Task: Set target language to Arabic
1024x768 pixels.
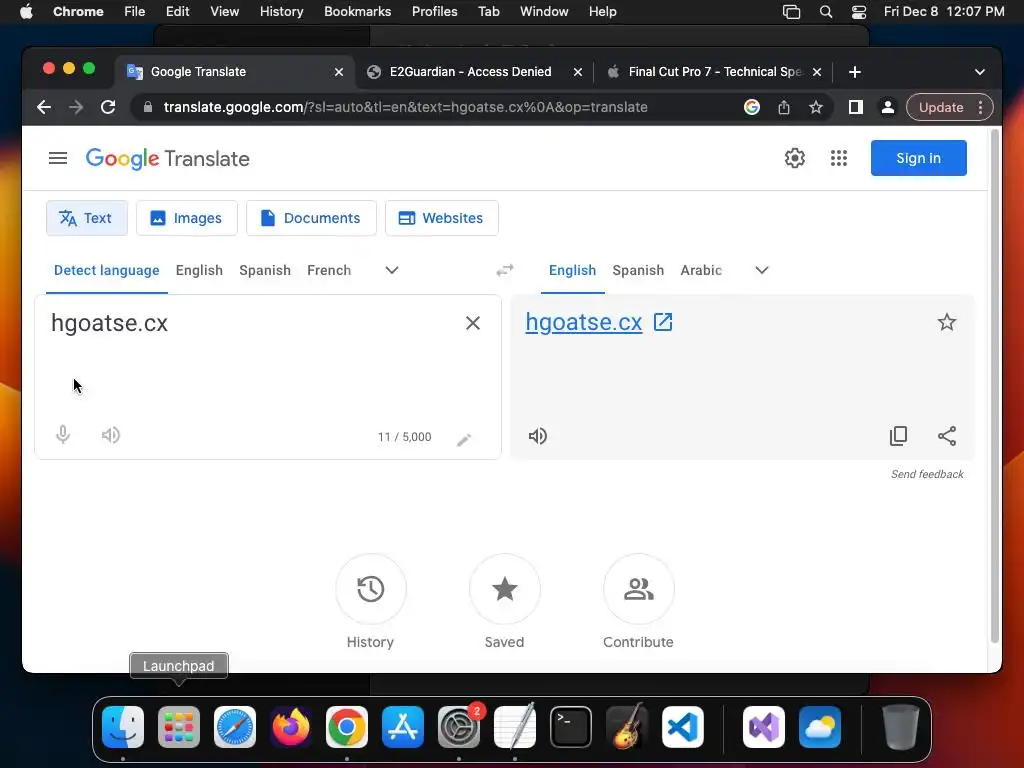Action: [701, 270]
